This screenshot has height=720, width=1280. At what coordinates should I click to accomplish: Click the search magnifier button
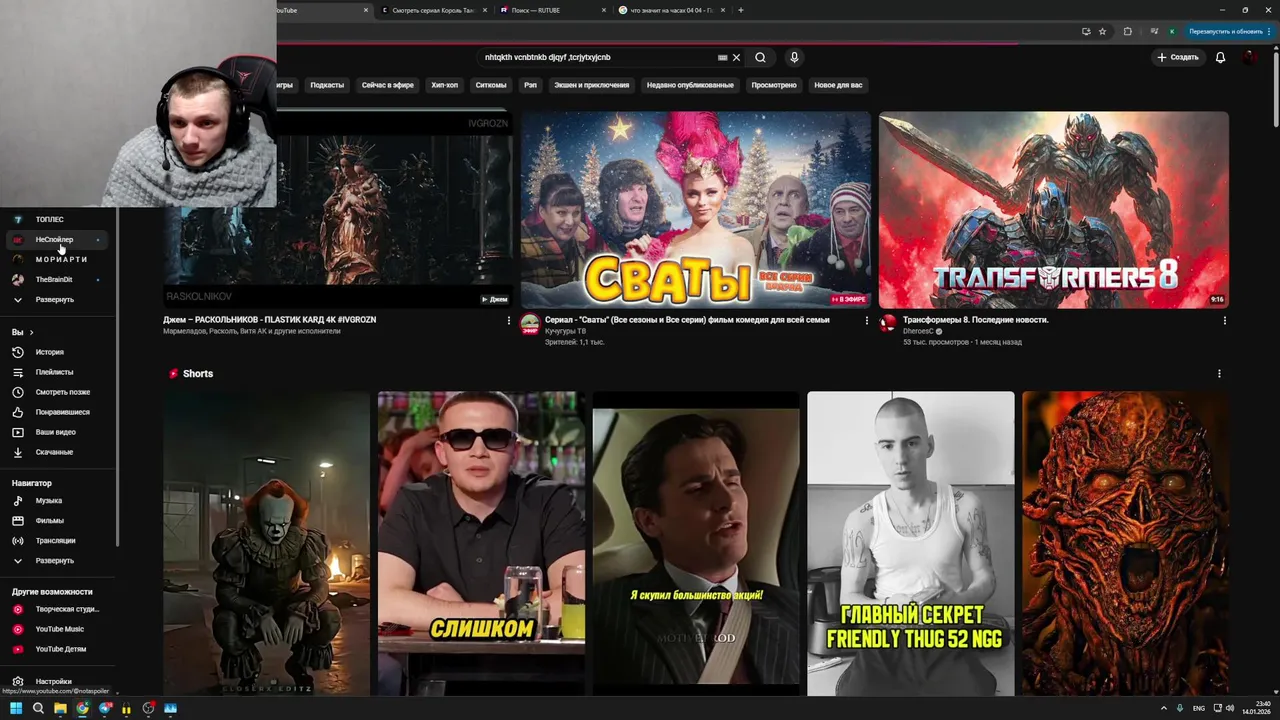(760, 57)
